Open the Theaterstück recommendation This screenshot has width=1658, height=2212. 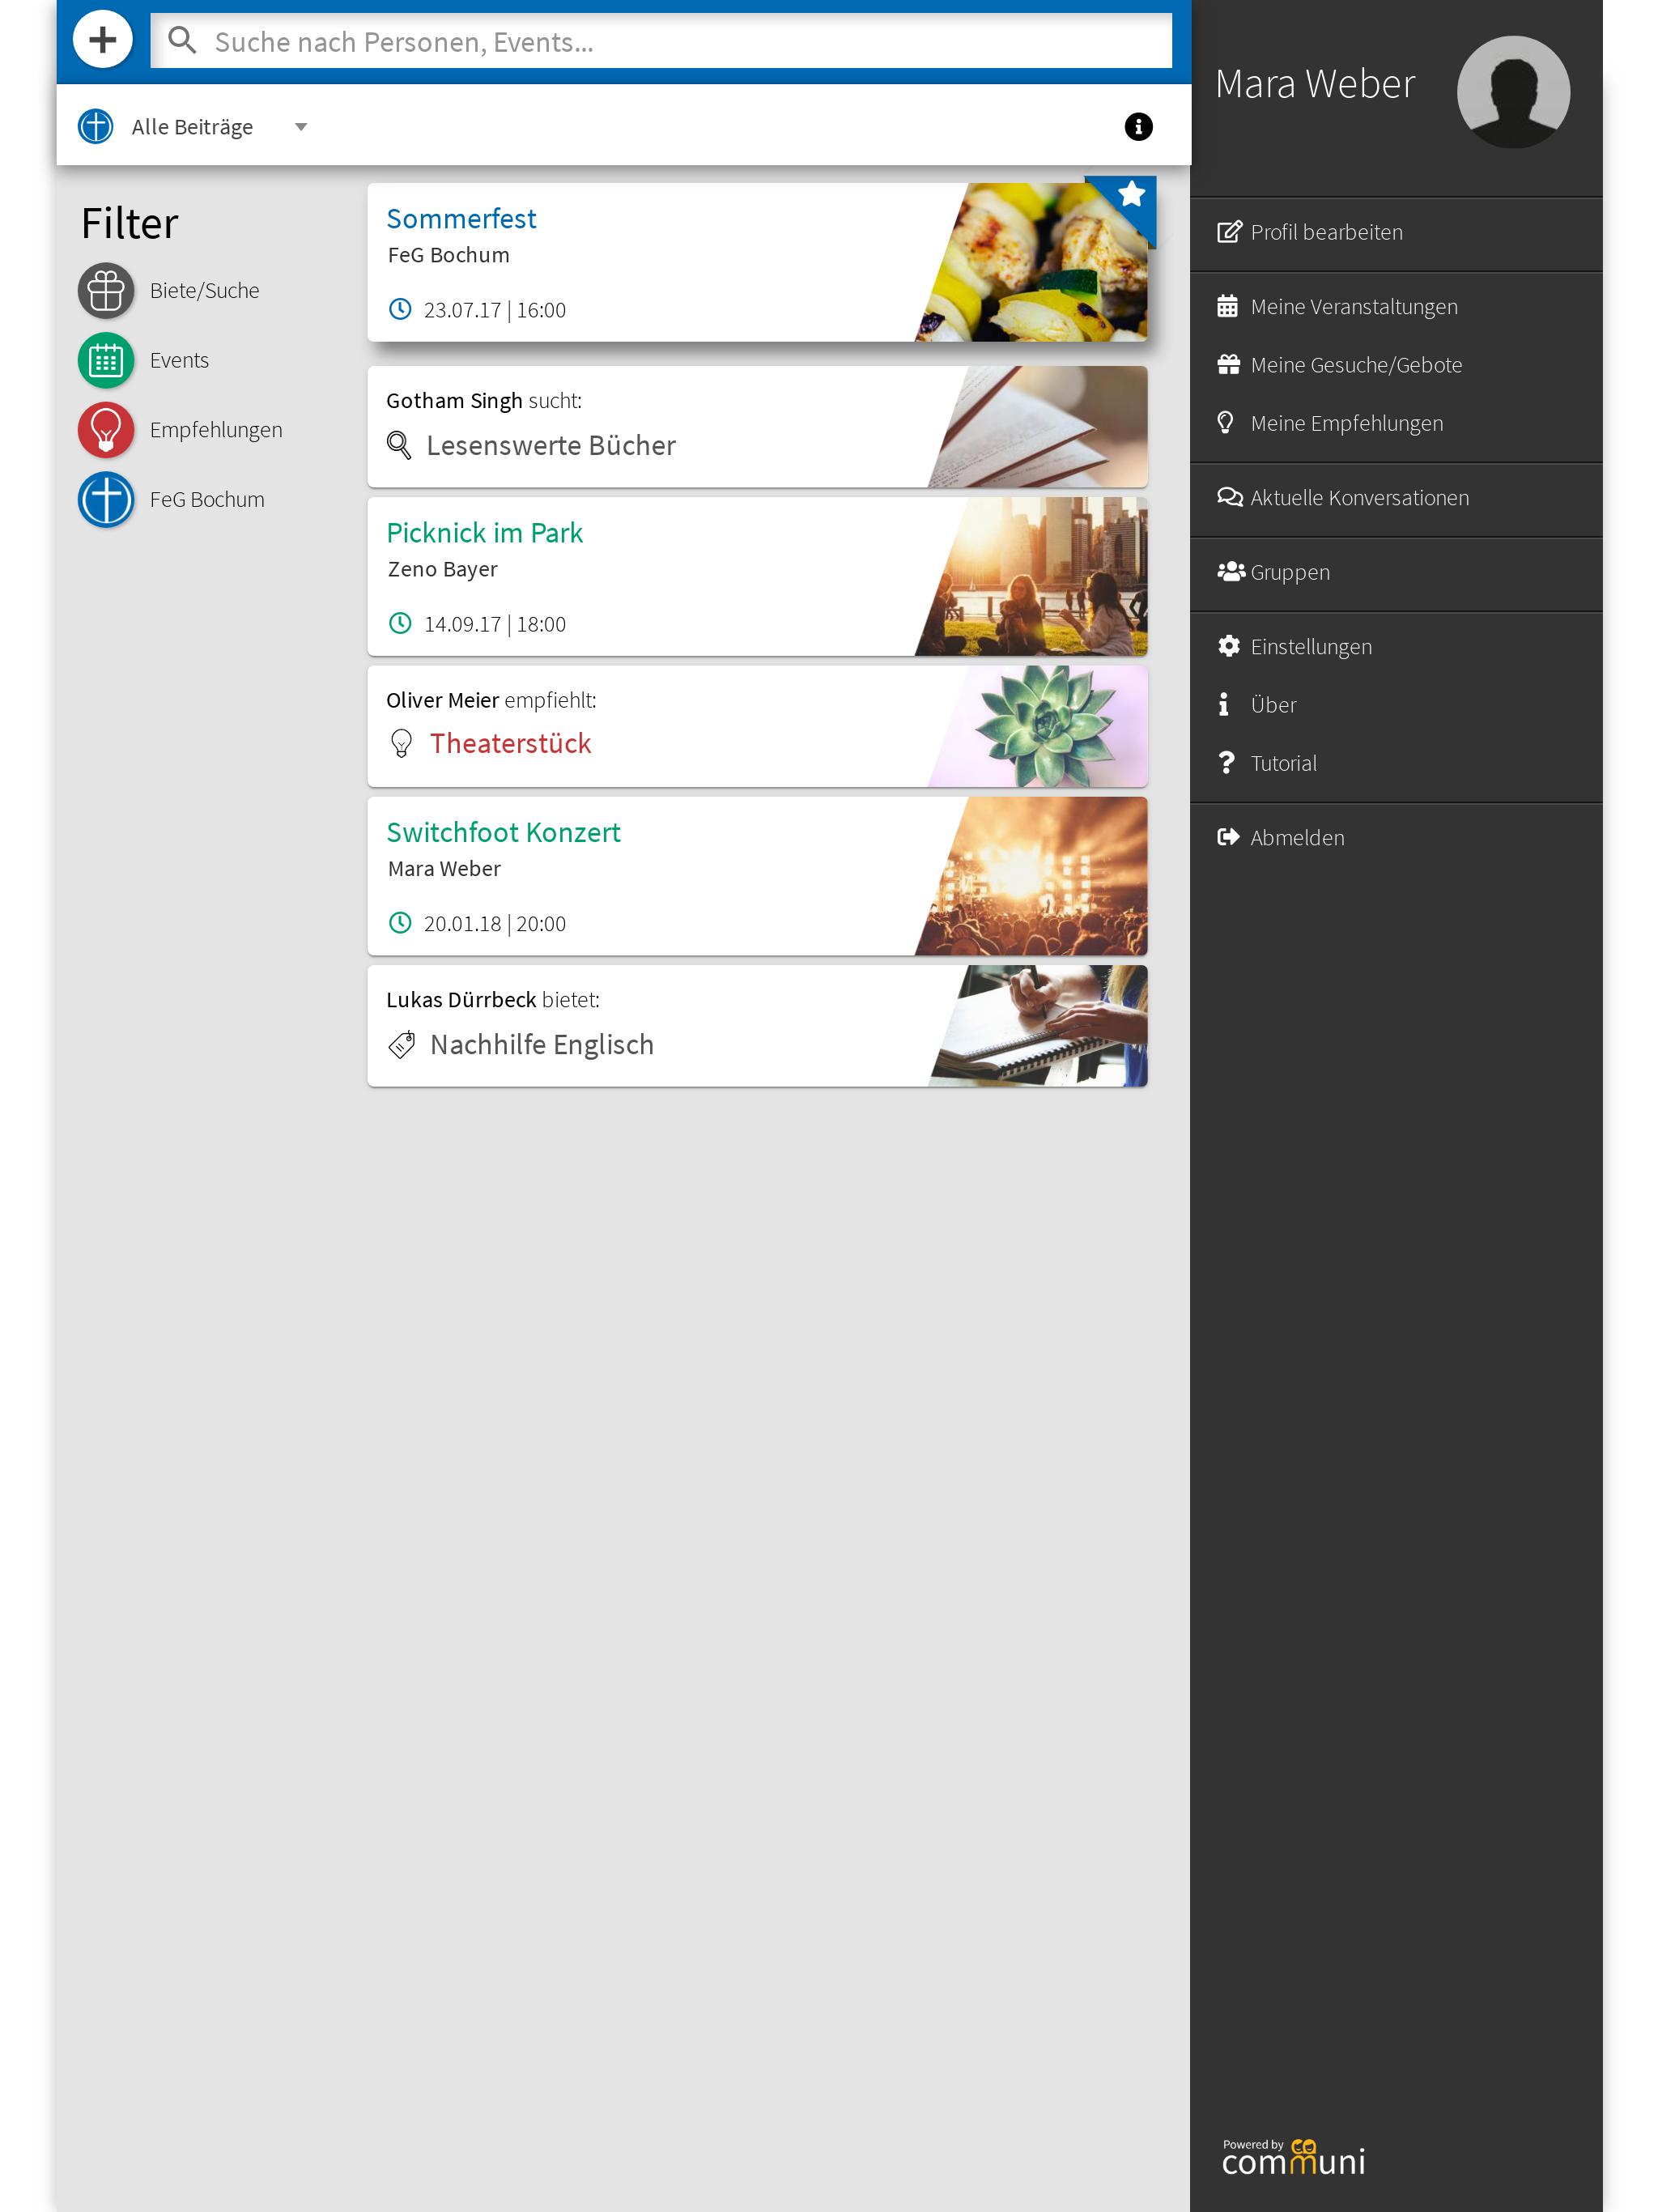(x=510, y=743)
